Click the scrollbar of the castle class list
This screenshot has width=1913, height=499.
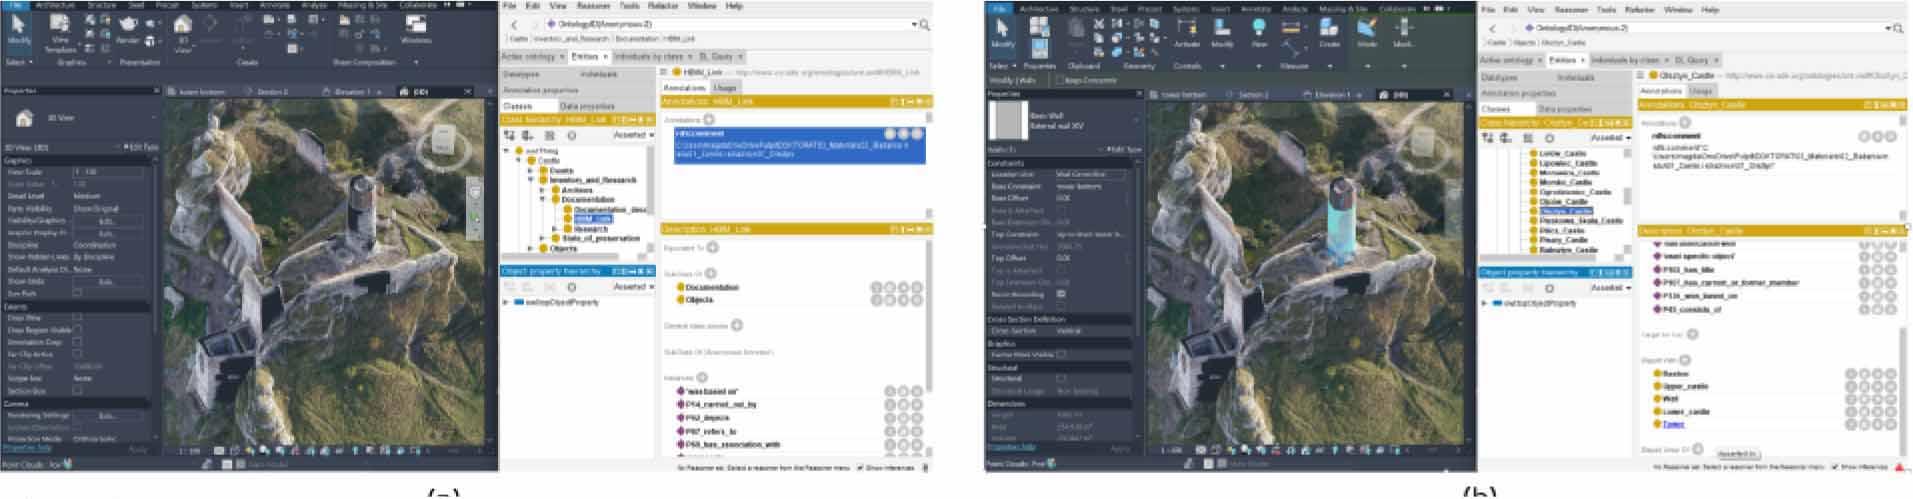[x=1627, y=195]
